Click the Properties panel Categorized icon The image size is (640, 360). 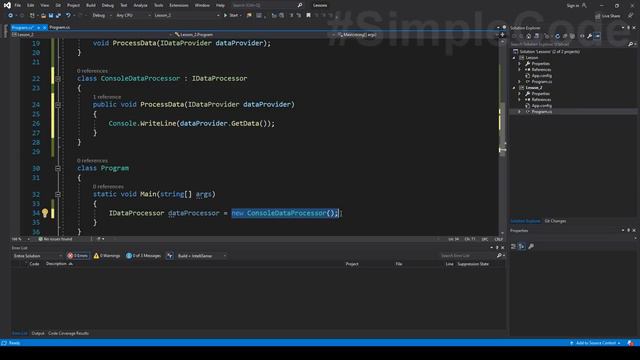click(514, 247)
